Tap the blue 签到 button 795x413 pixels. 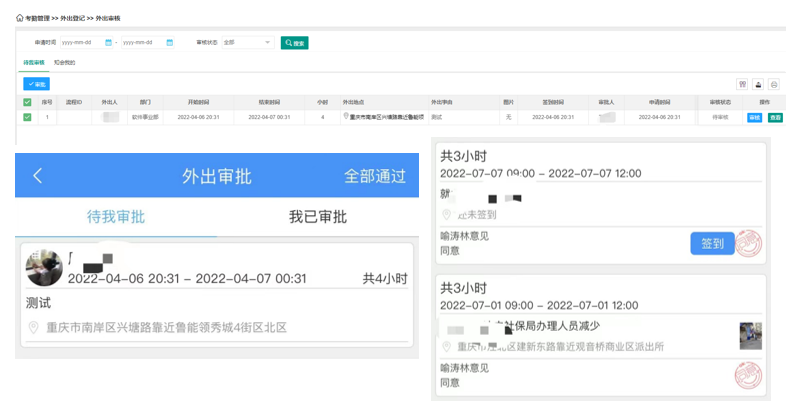pyautogui.click(x=712, y=241)
